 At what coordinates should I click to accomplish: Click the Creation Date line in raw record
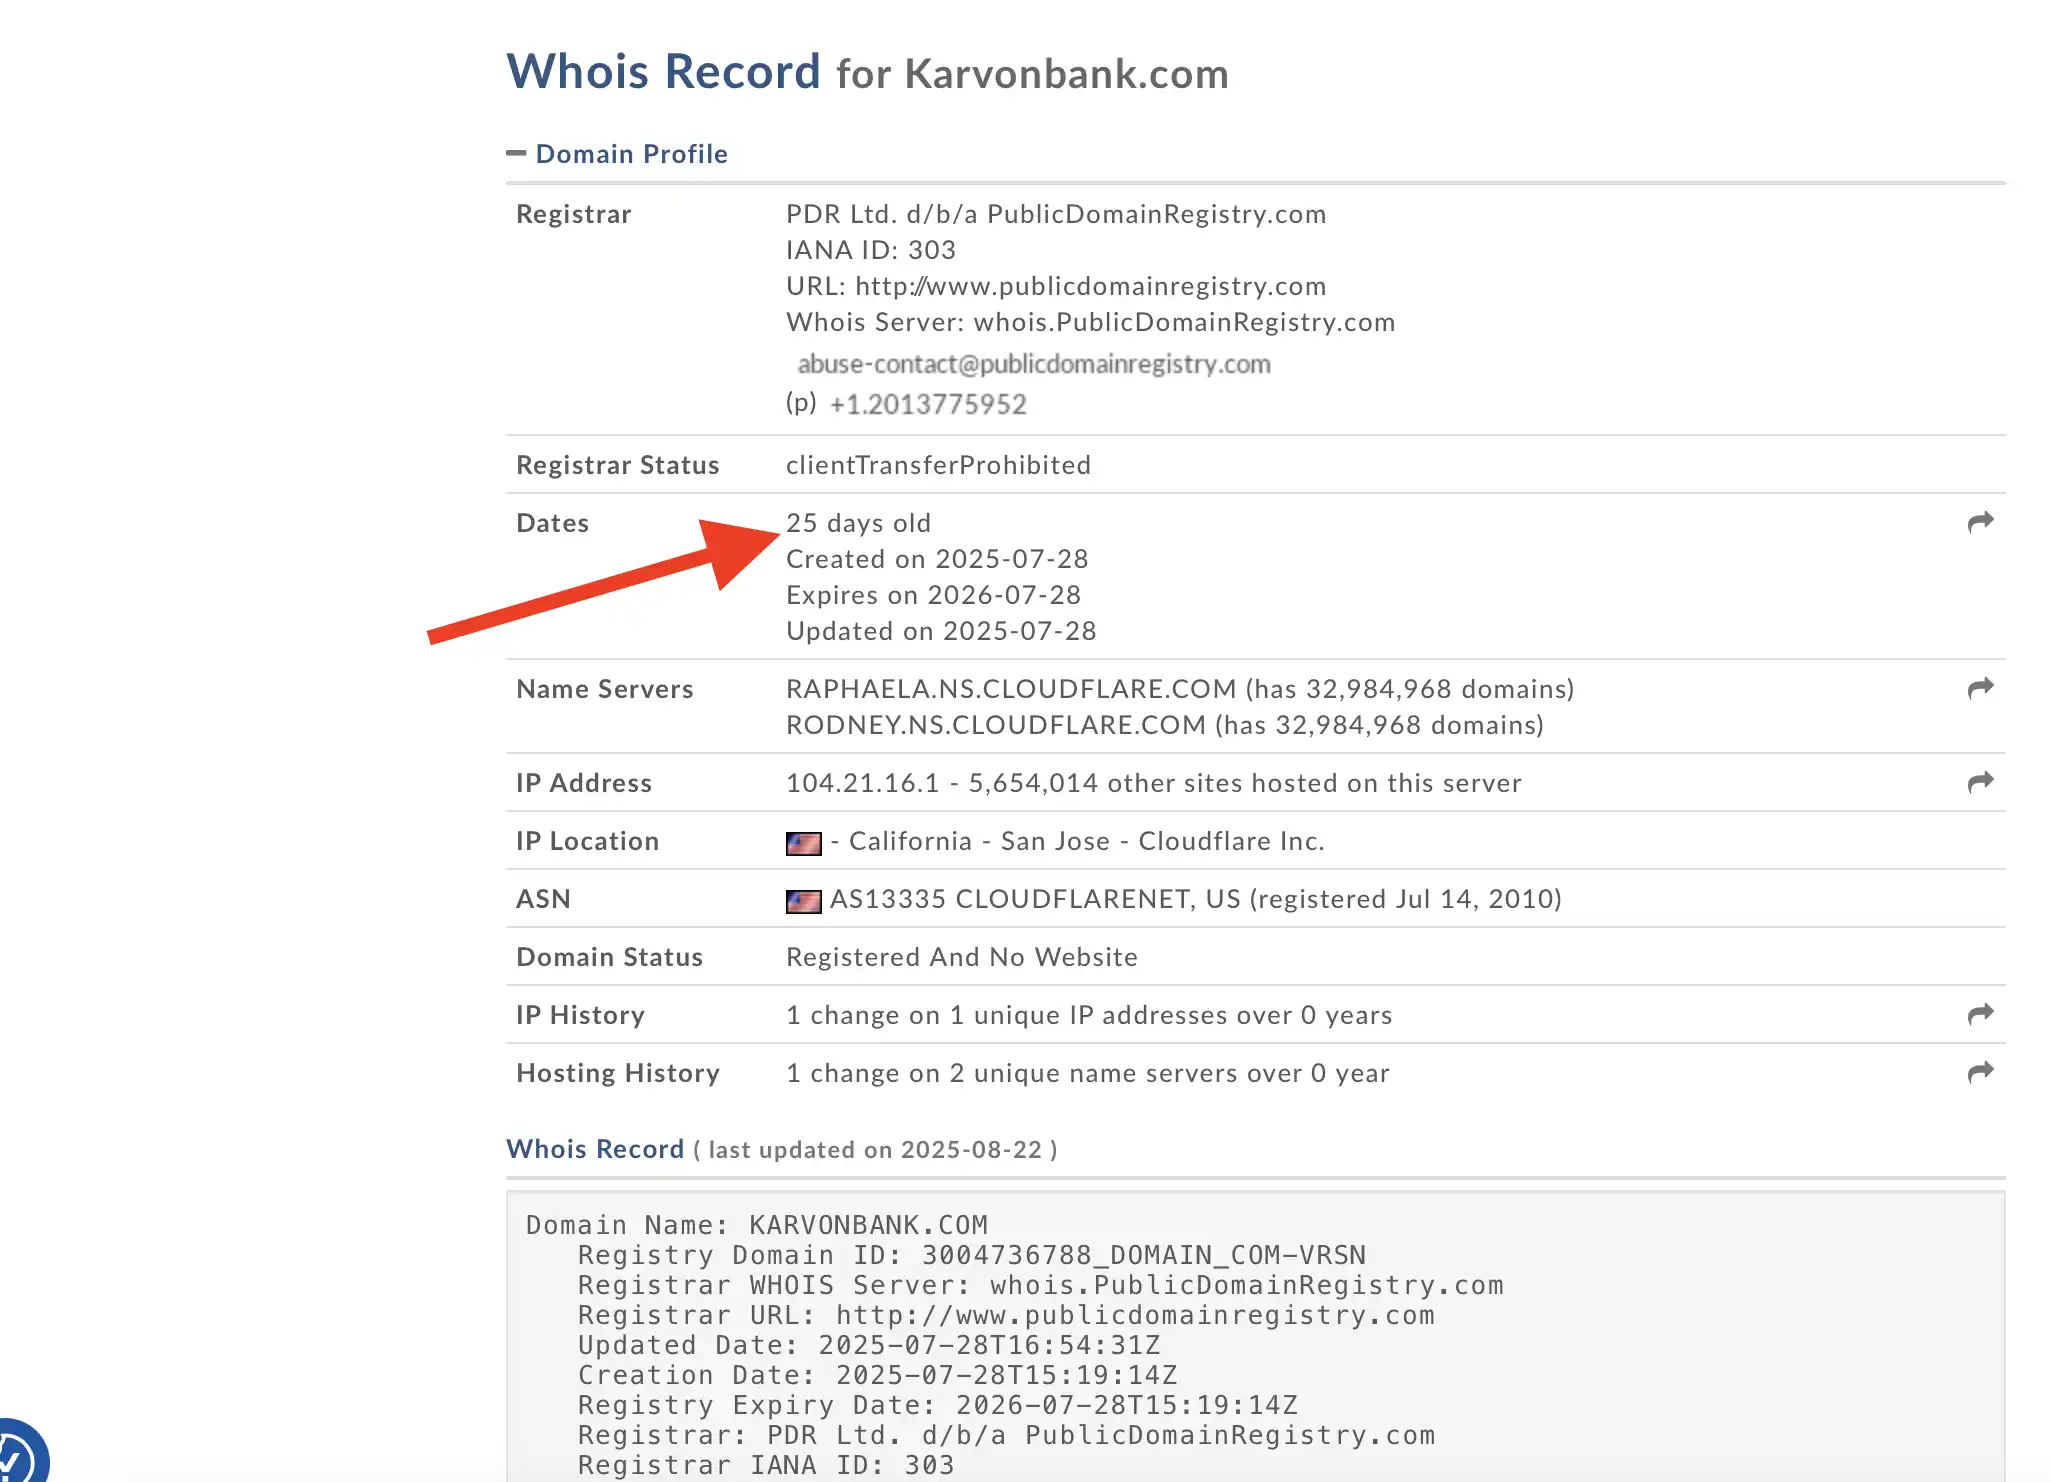878,1375
